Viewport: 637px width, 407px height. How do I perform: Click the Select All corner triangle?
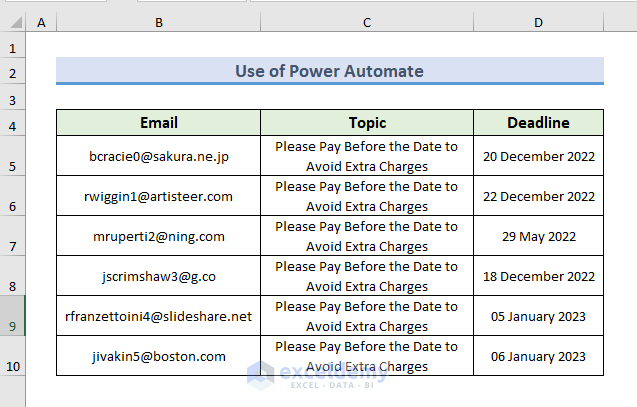pyautogui.click(x=16, y=22)
